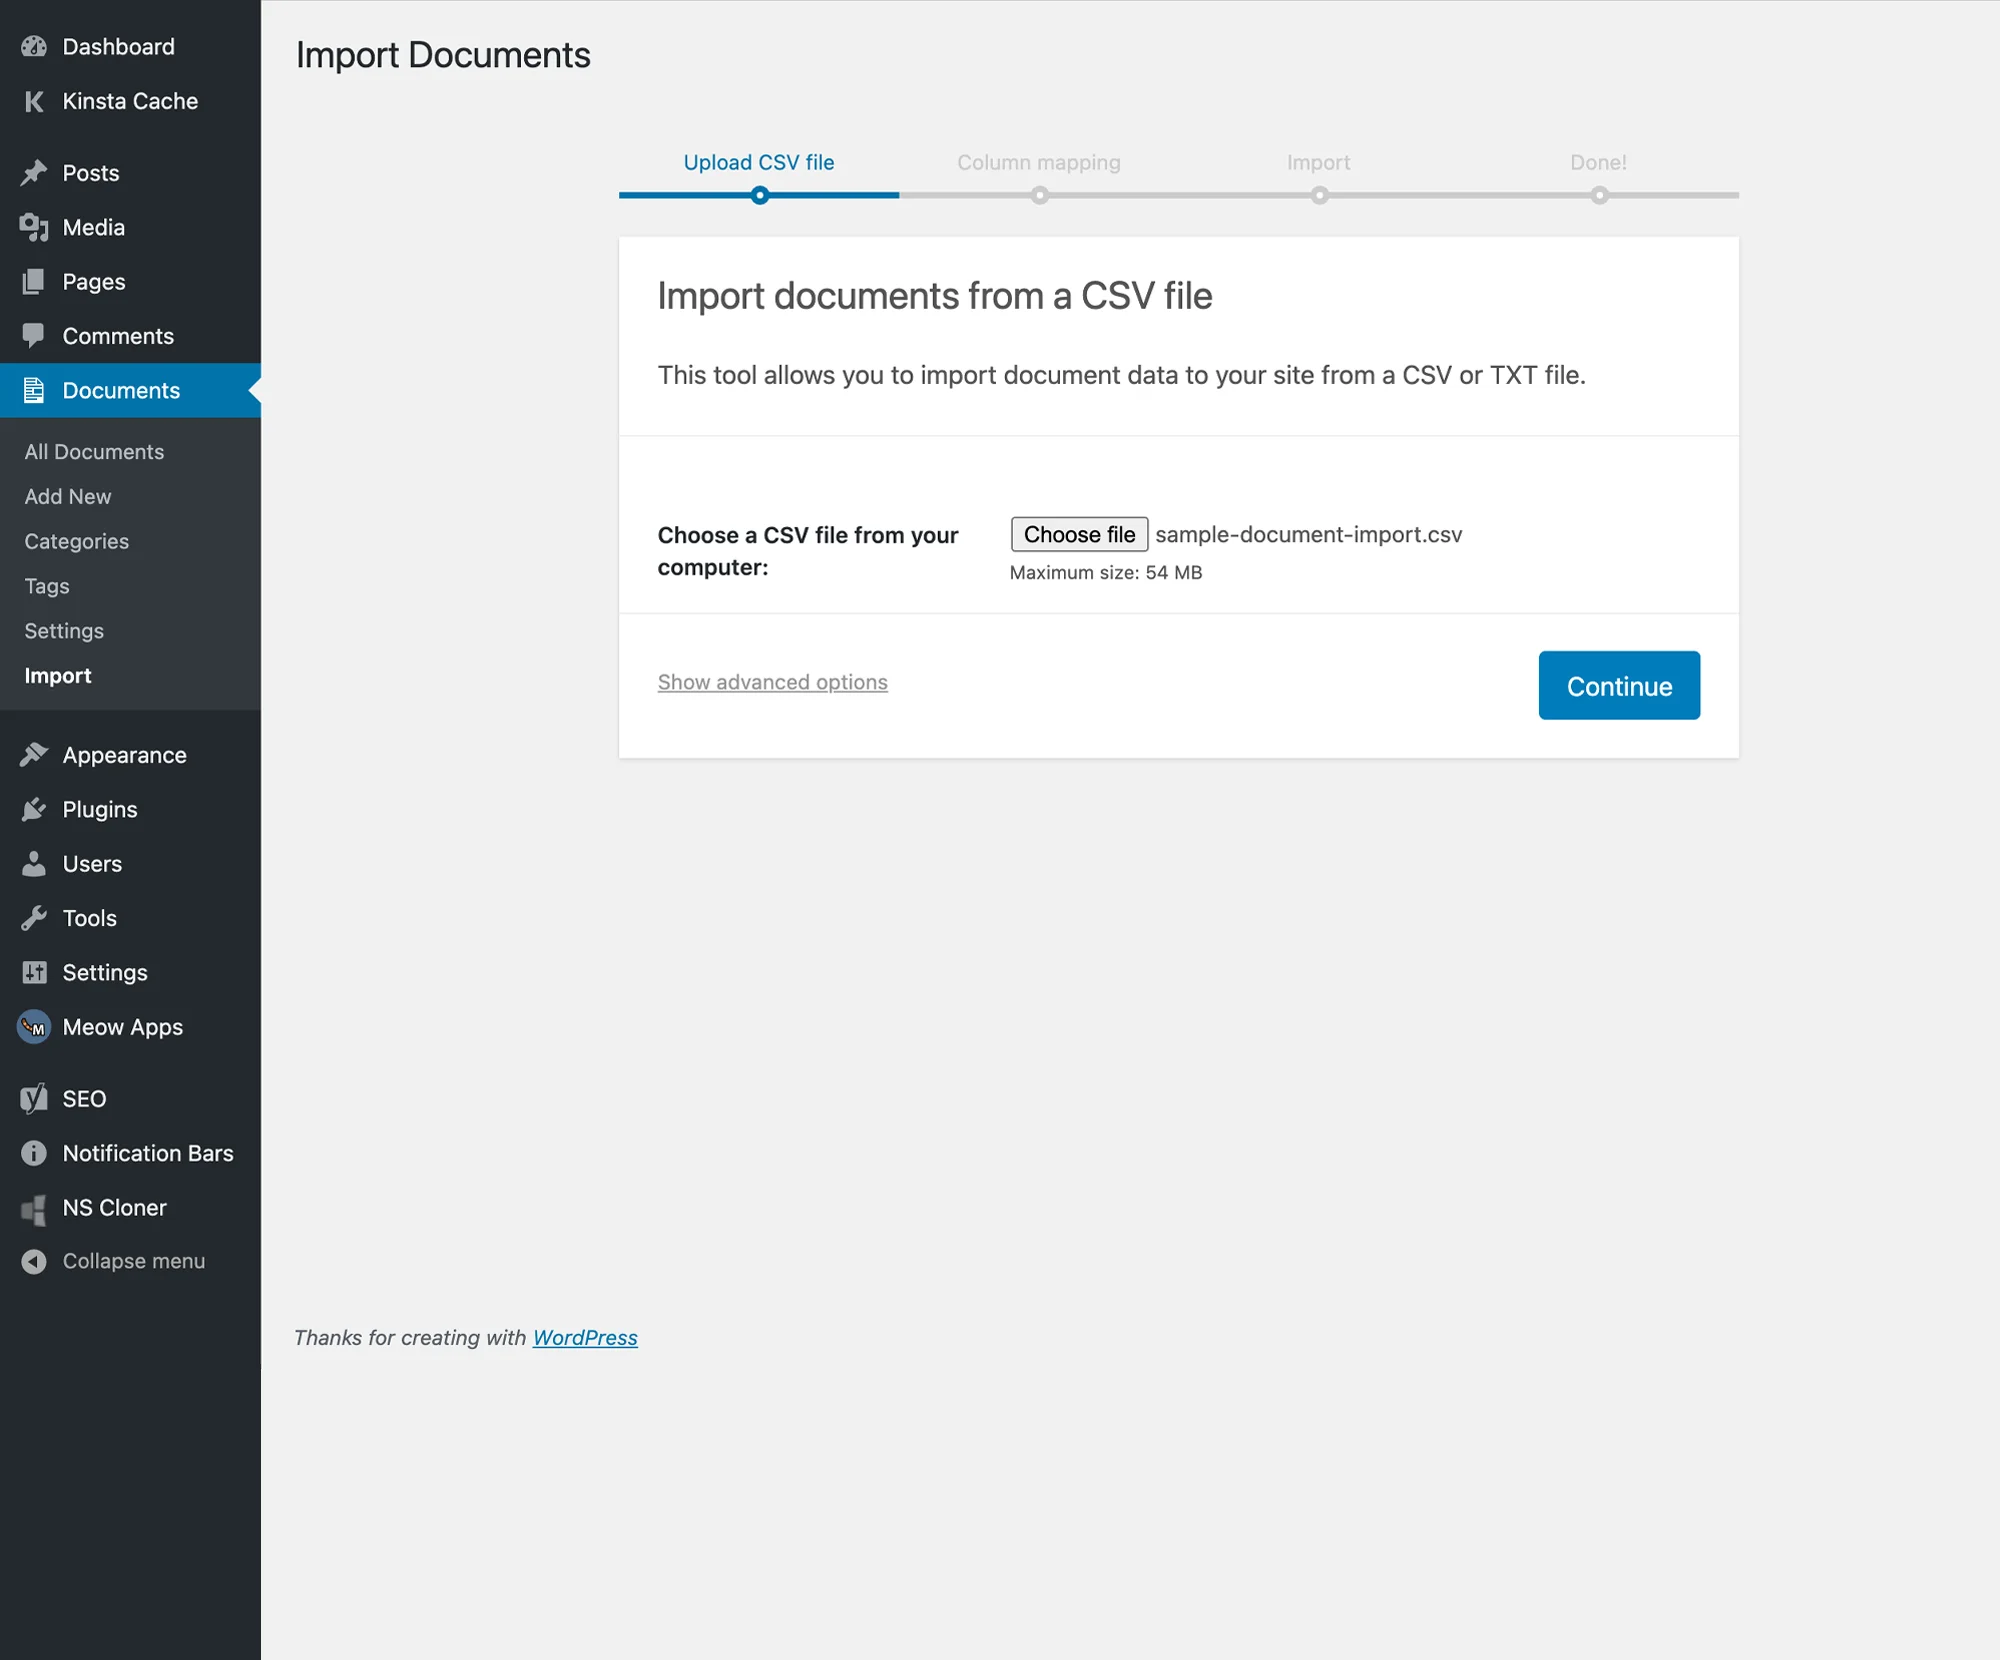Open Kinsta Cache settings
The height and width of the screenshot is (1660, 2000).
tap(130, 101)
